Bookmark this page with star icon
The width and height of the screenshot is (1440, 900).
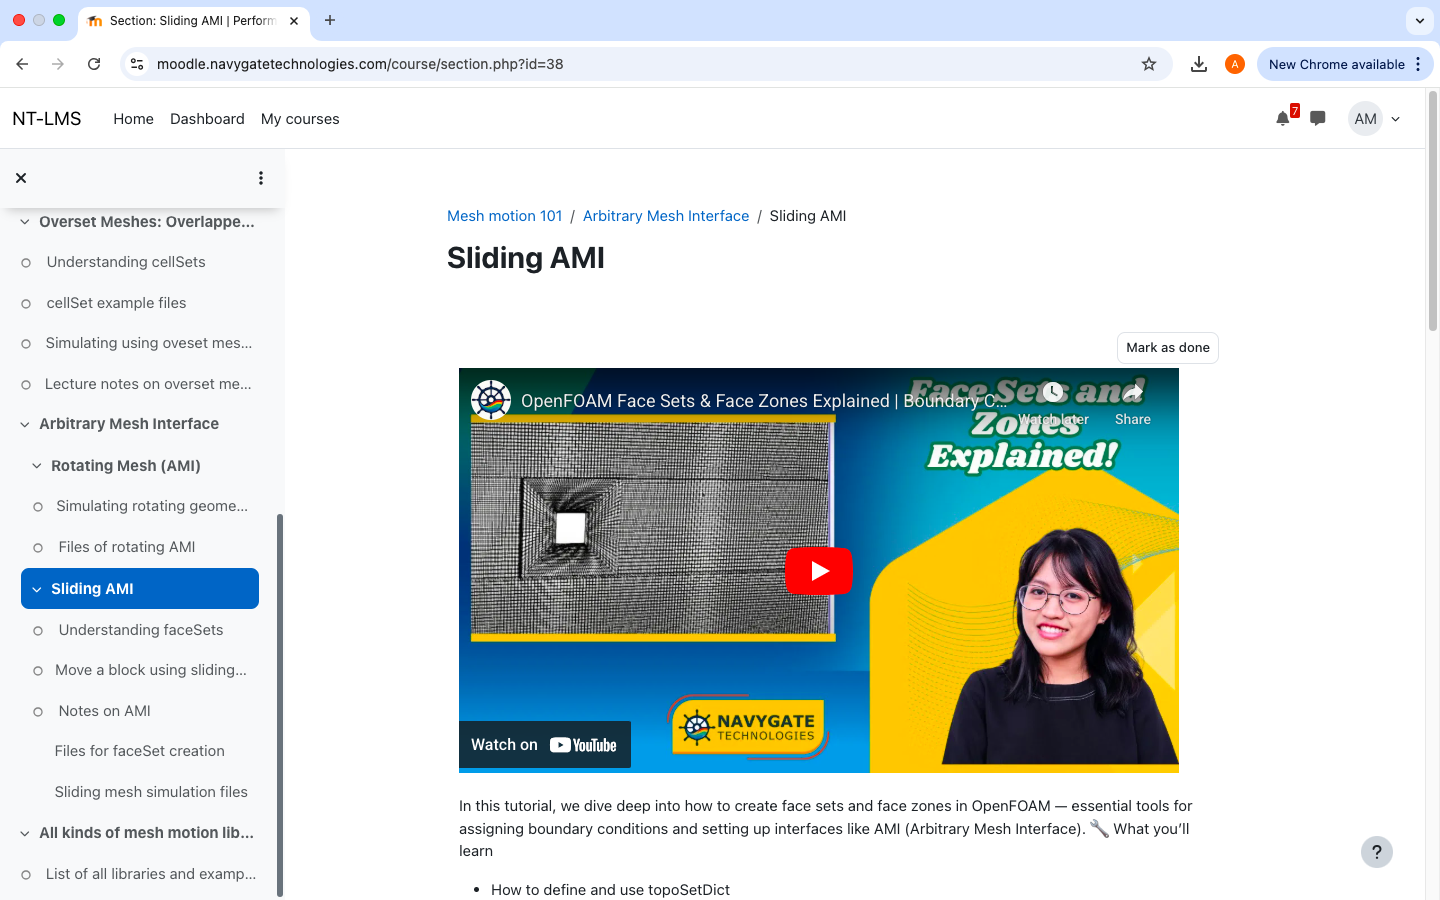pos(1149,64)
